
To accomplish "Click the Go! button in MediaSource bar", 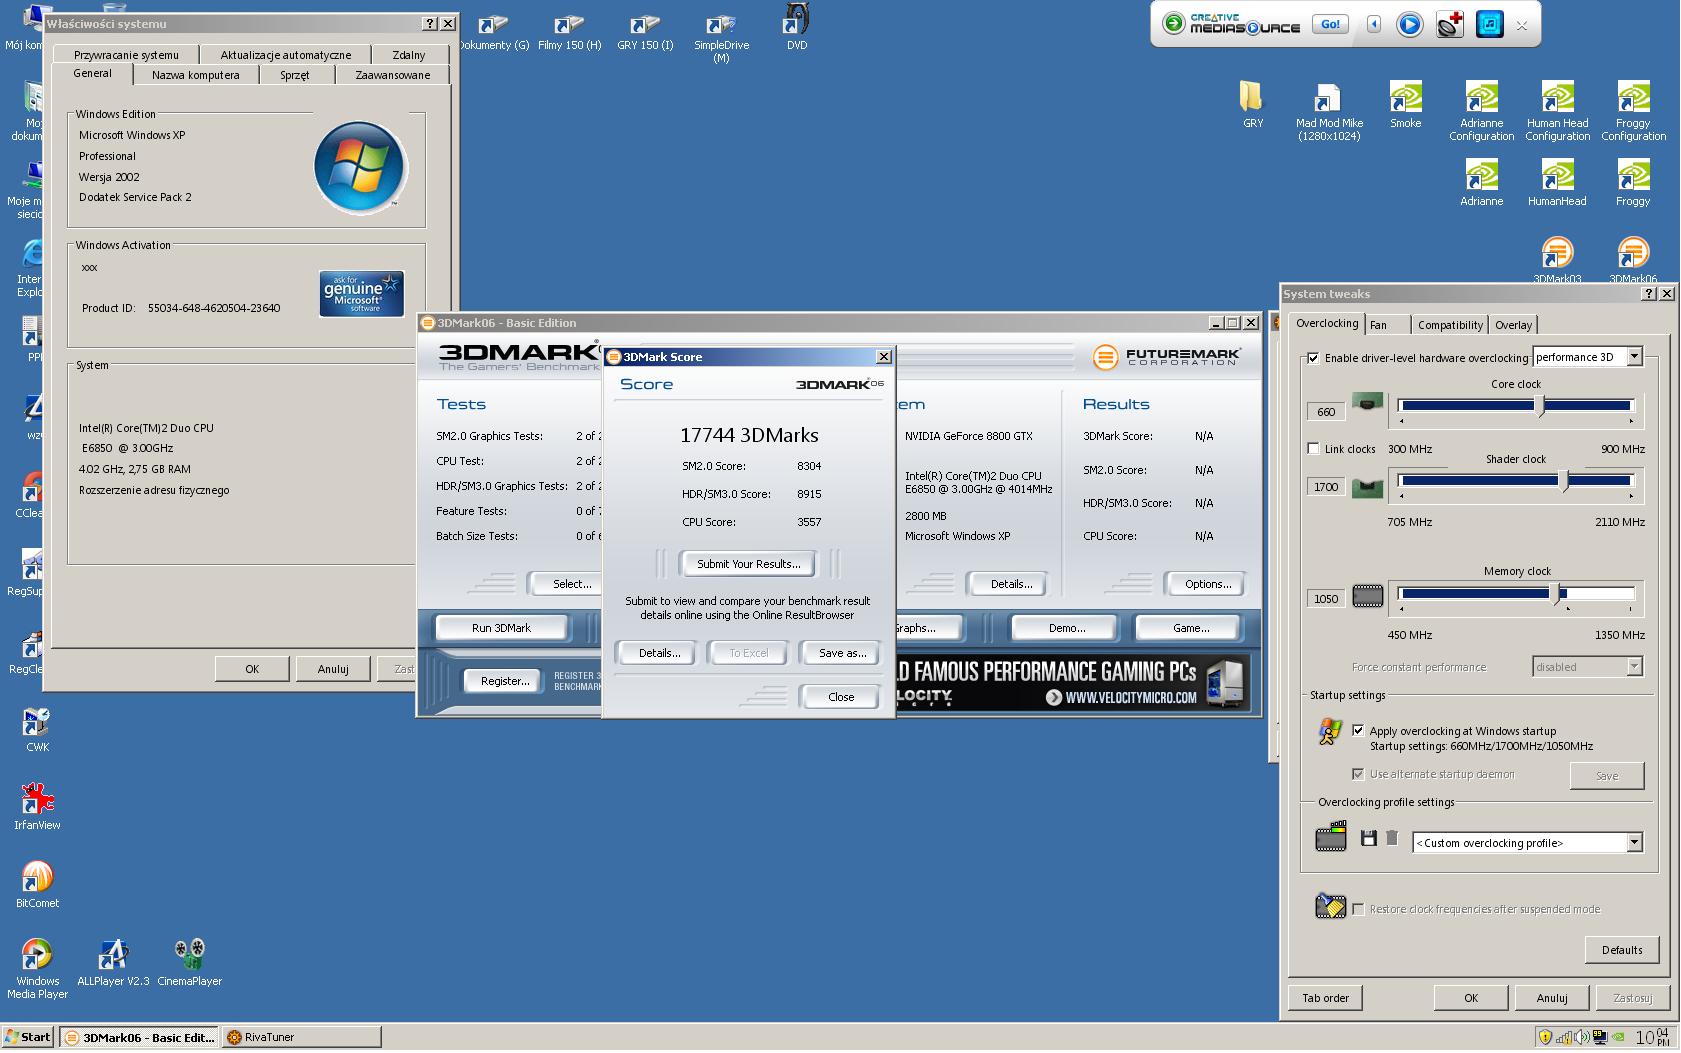I will [x=1330, y=24].
